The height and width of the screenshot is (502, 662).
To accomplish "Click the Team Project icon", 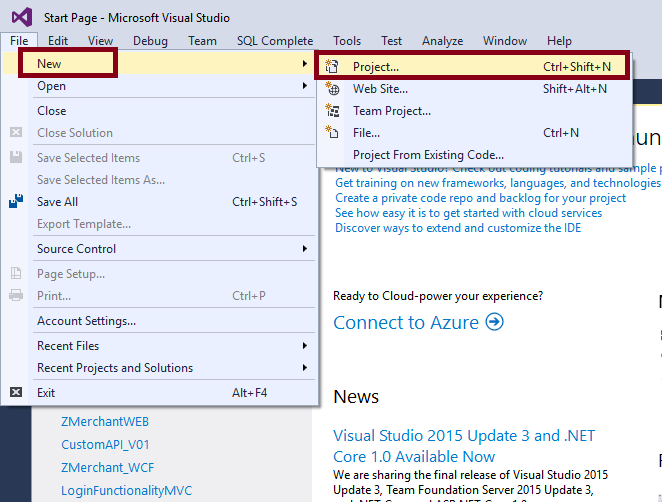I will pos(333,111).
